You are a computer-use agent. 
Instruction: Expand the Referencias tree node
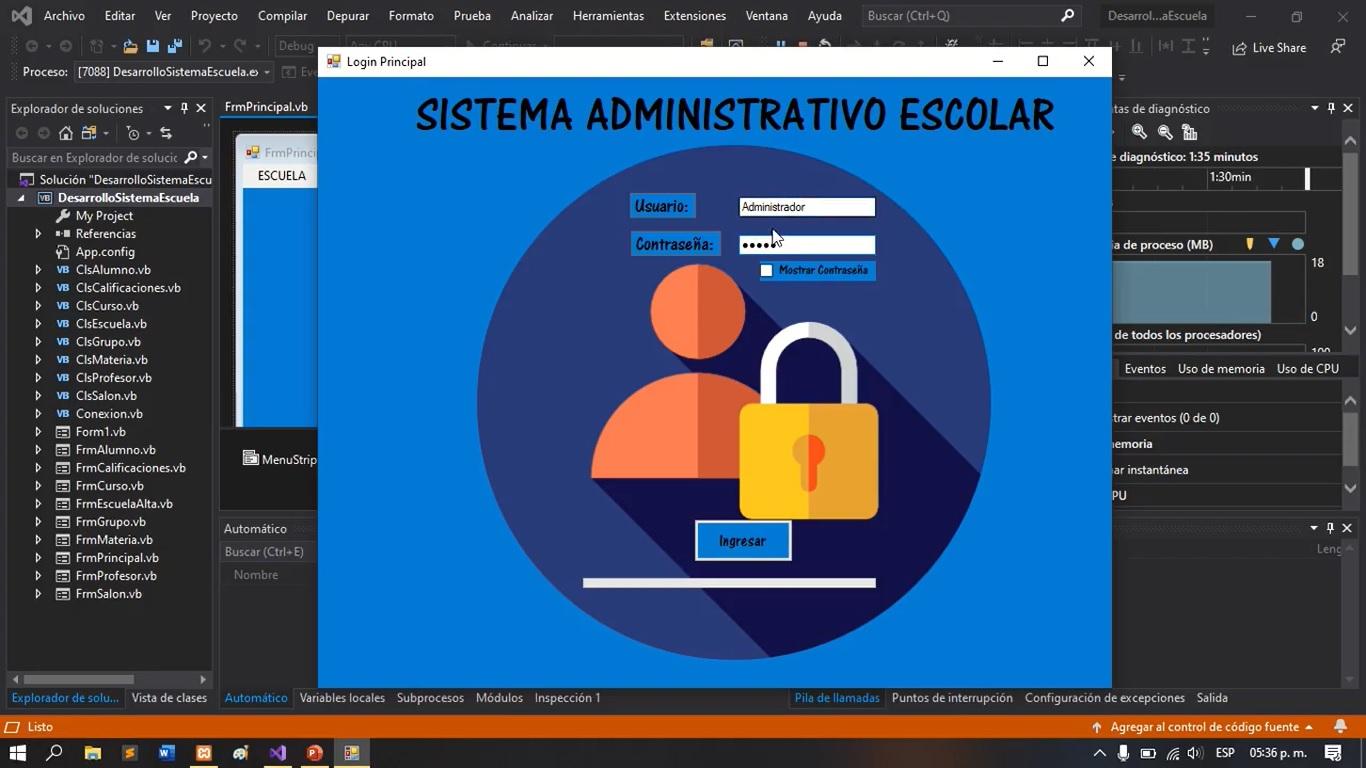click(37, 233)
